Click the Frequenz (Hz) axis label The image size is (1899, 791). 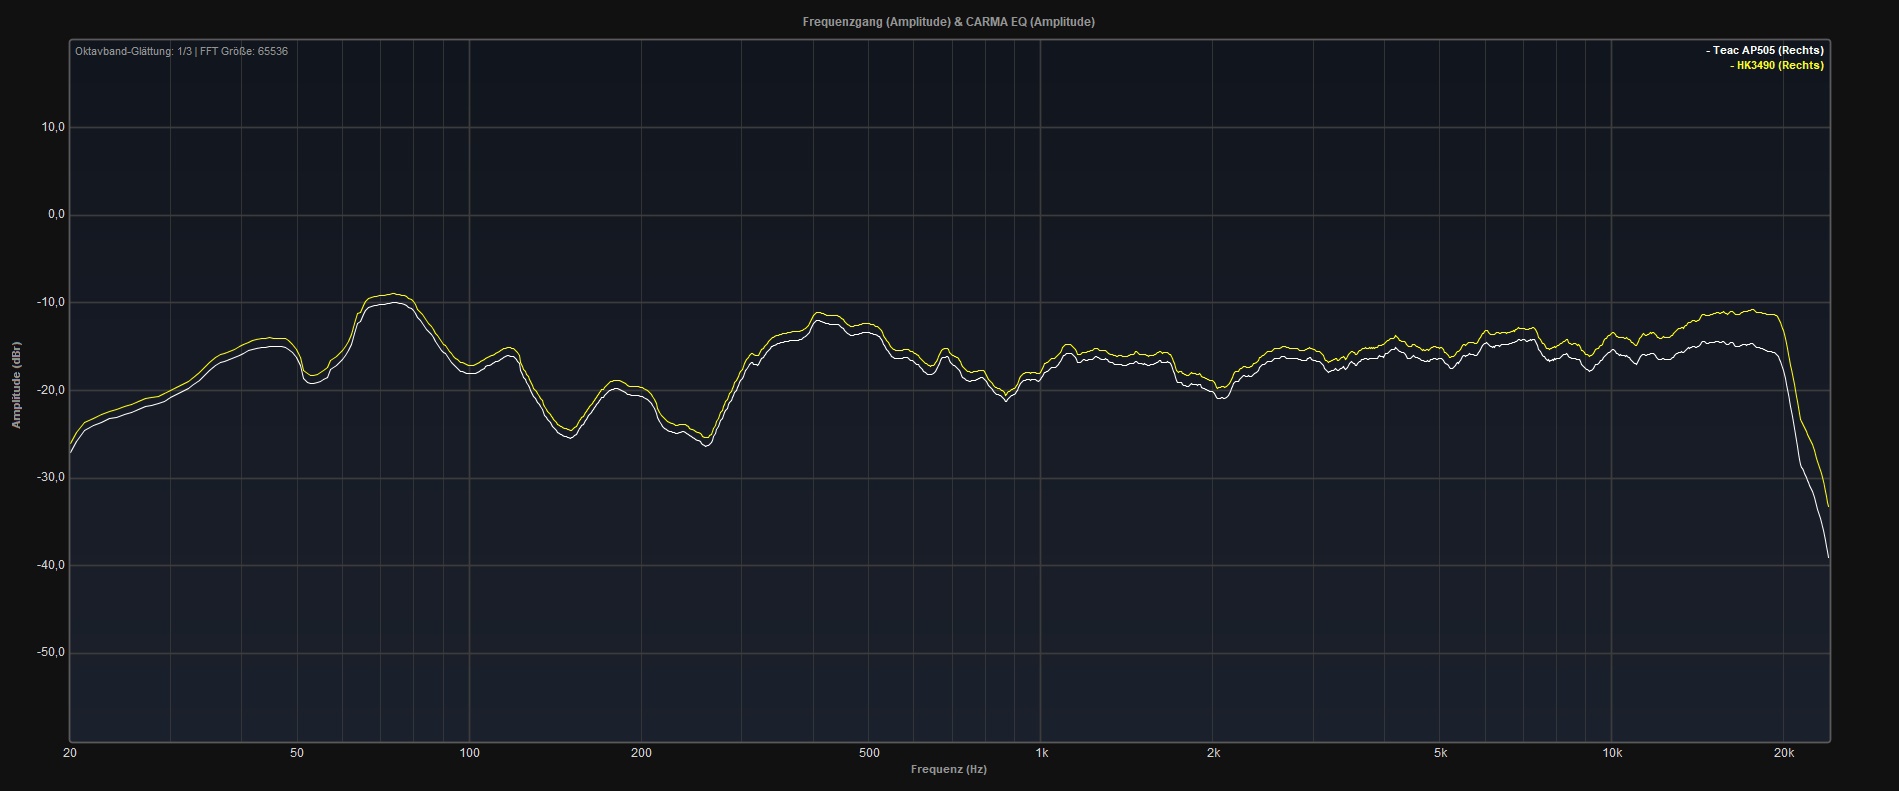click(948, 769)
